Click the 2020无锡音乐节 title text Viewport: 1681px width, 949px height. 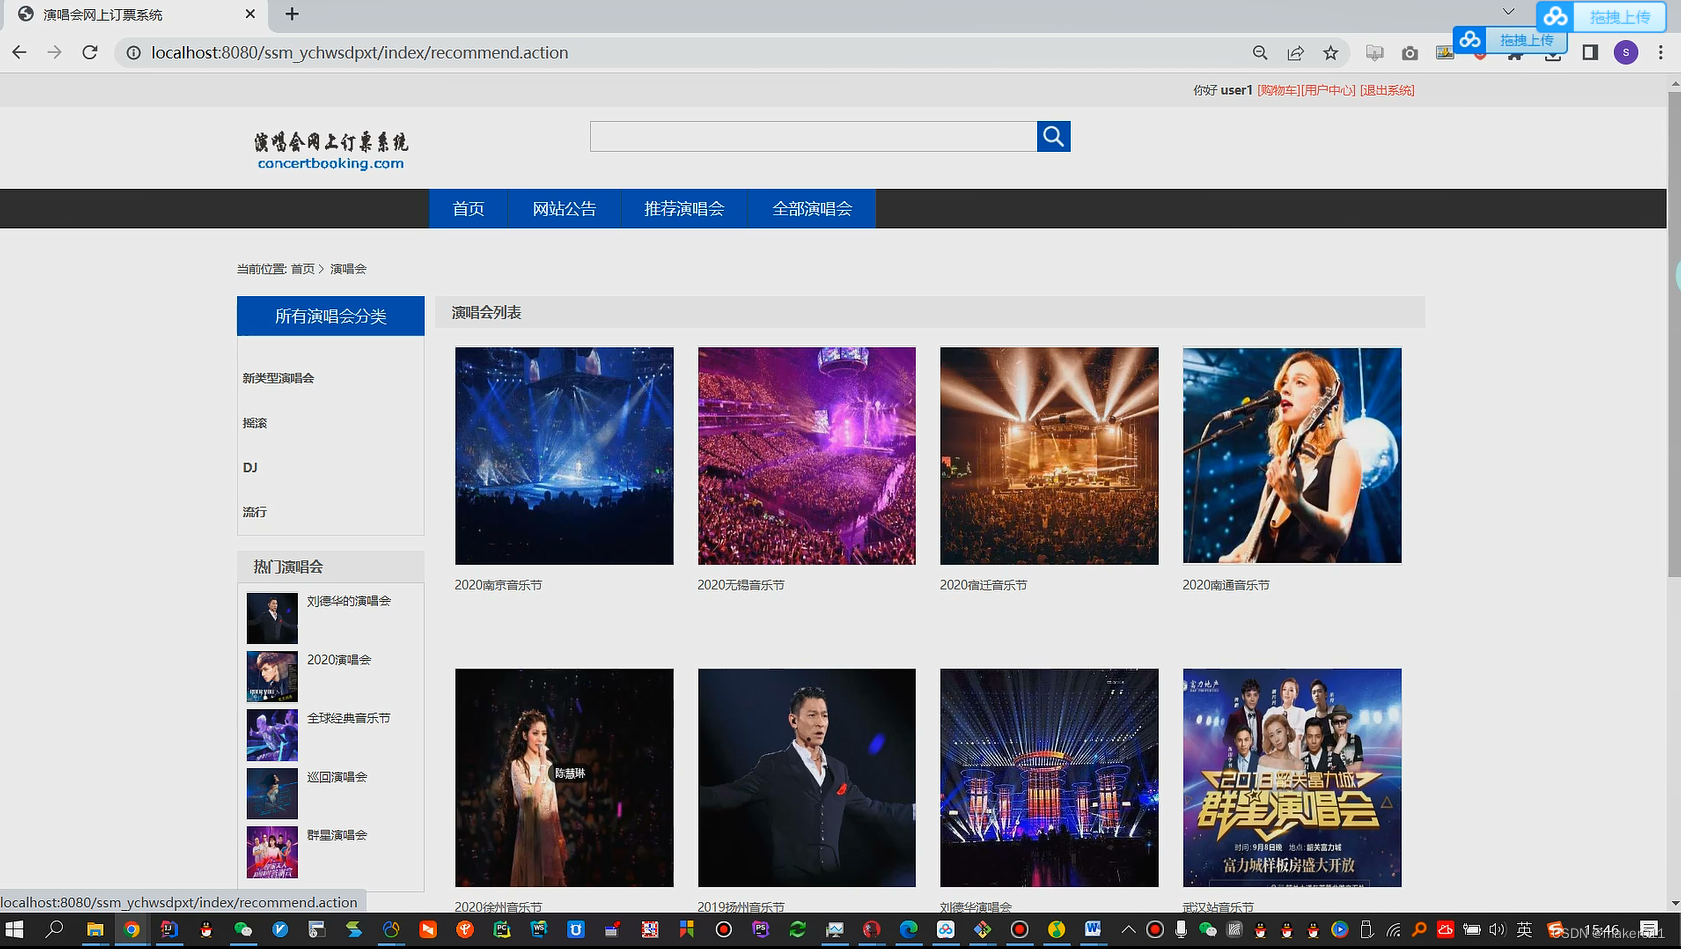click(x=741, y=585)
